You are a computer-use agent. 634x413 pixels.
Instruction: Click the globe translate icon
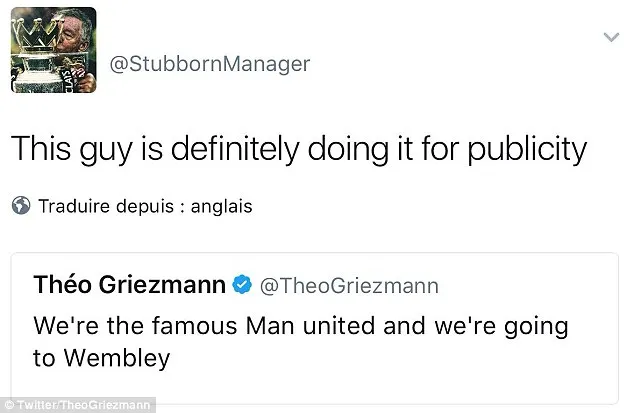pyautogui.click(x=20, y=207)
